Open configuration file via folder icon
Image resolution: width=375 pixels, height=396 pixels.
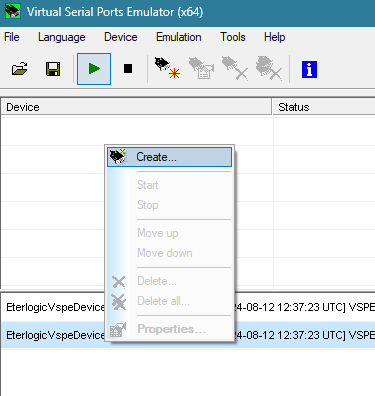pyautogui.click(x=20, y=69)
